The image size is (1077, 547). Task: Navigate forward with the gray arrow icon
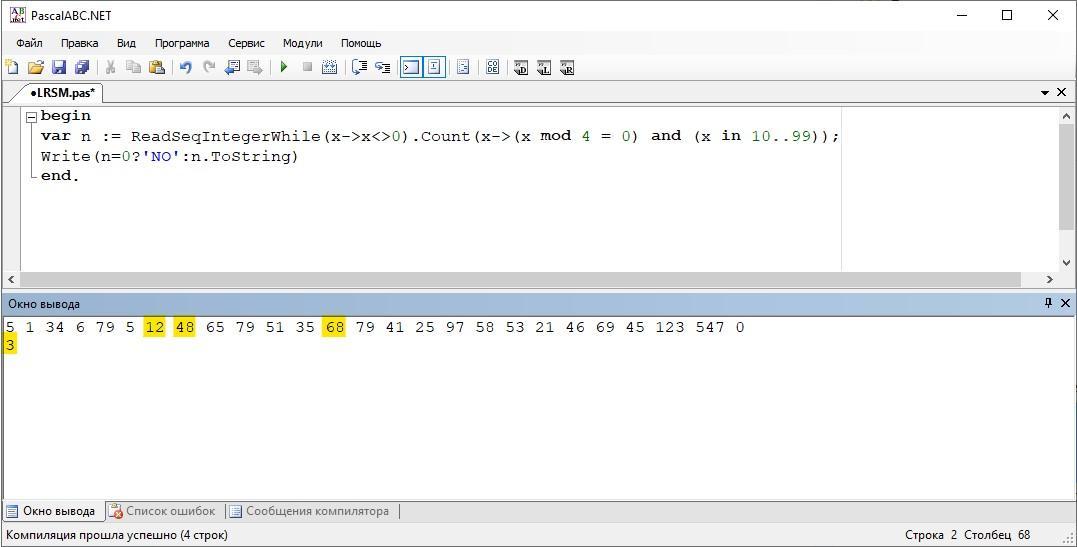255,67
